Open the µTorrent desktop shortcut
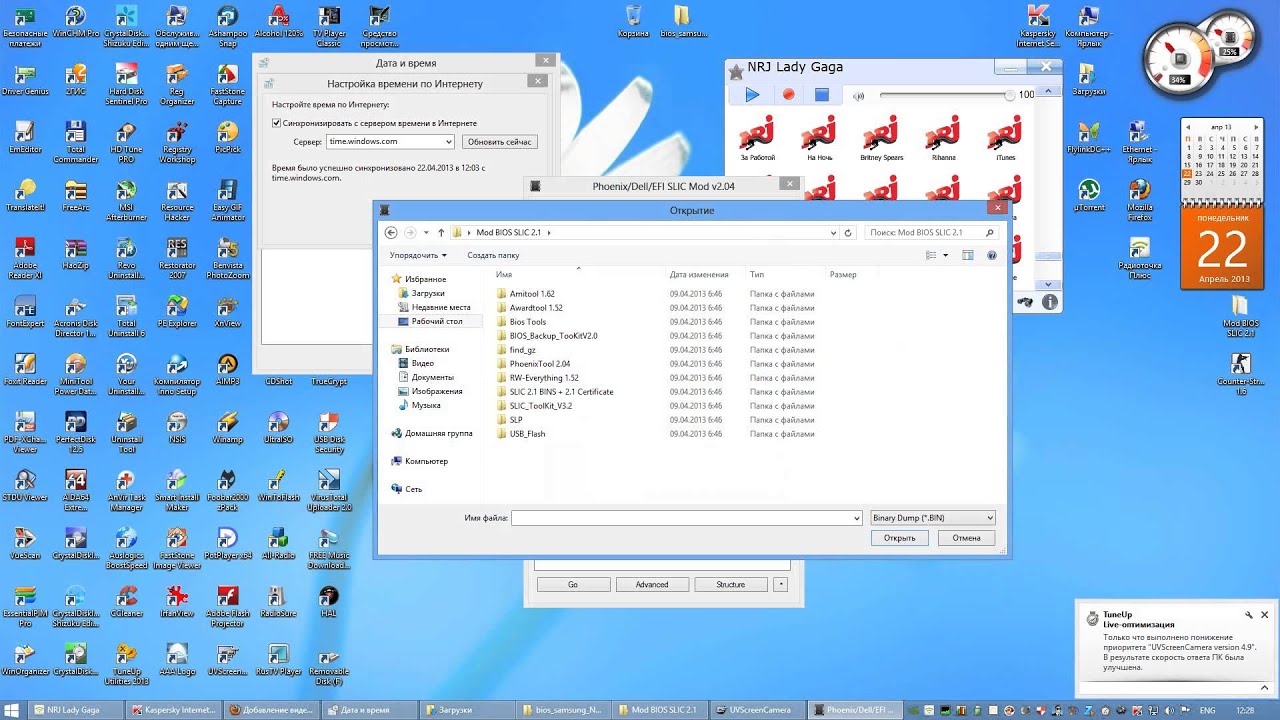Screen dimensions: 1280x720 (x=1088, y=195)
